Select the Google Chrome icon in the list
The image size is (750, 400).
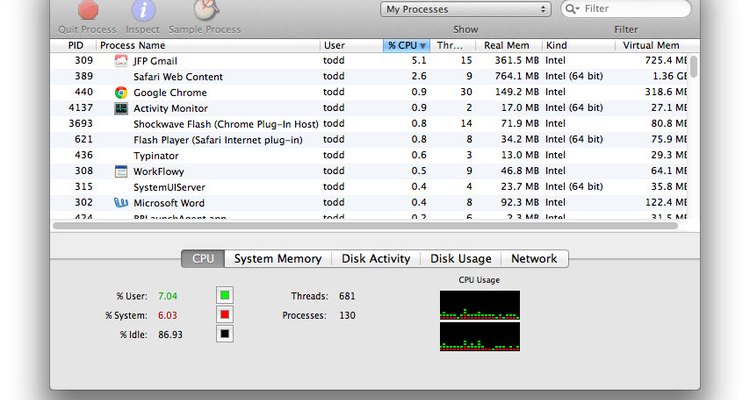(121, 92)
